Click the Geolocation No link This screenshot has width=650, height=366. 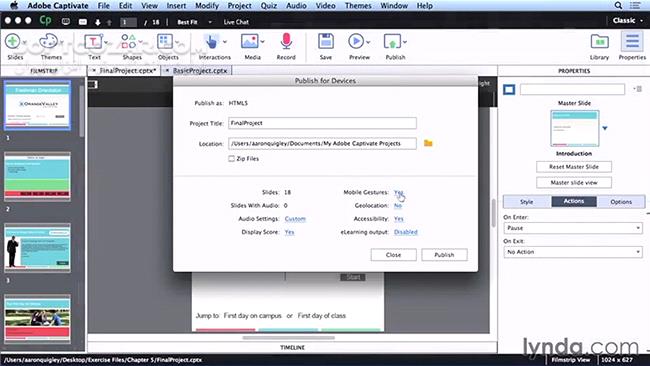[x=398, y=206]
